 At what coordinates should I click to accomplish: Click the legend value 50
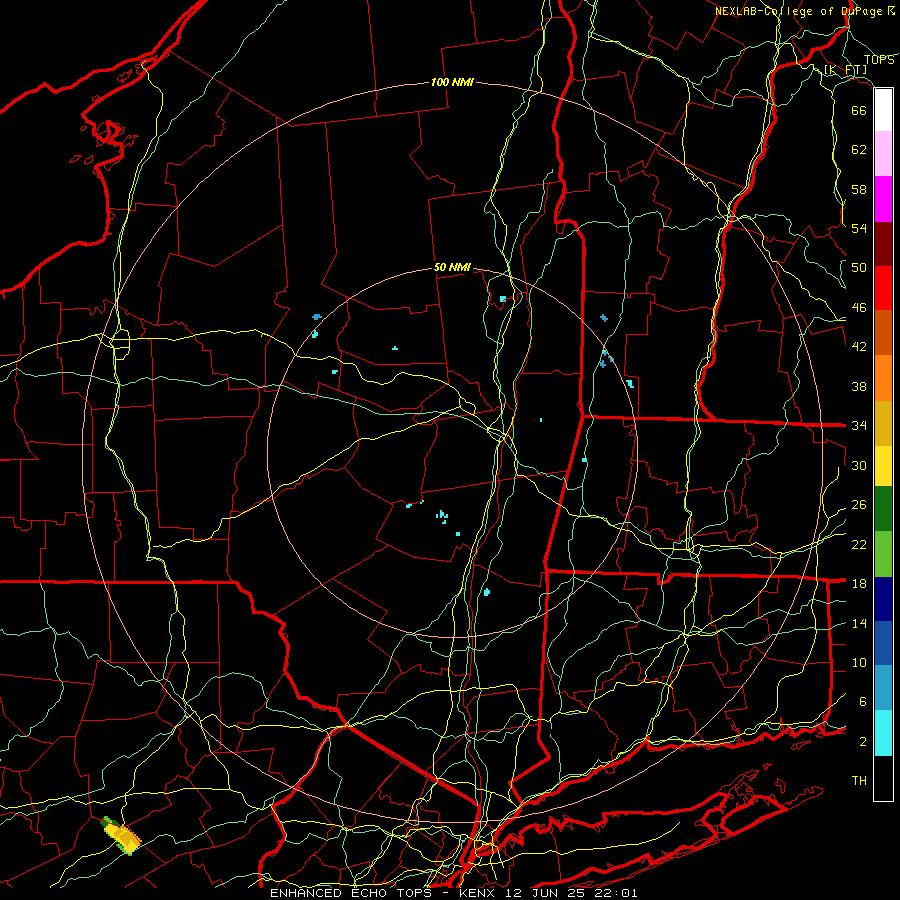859,267
